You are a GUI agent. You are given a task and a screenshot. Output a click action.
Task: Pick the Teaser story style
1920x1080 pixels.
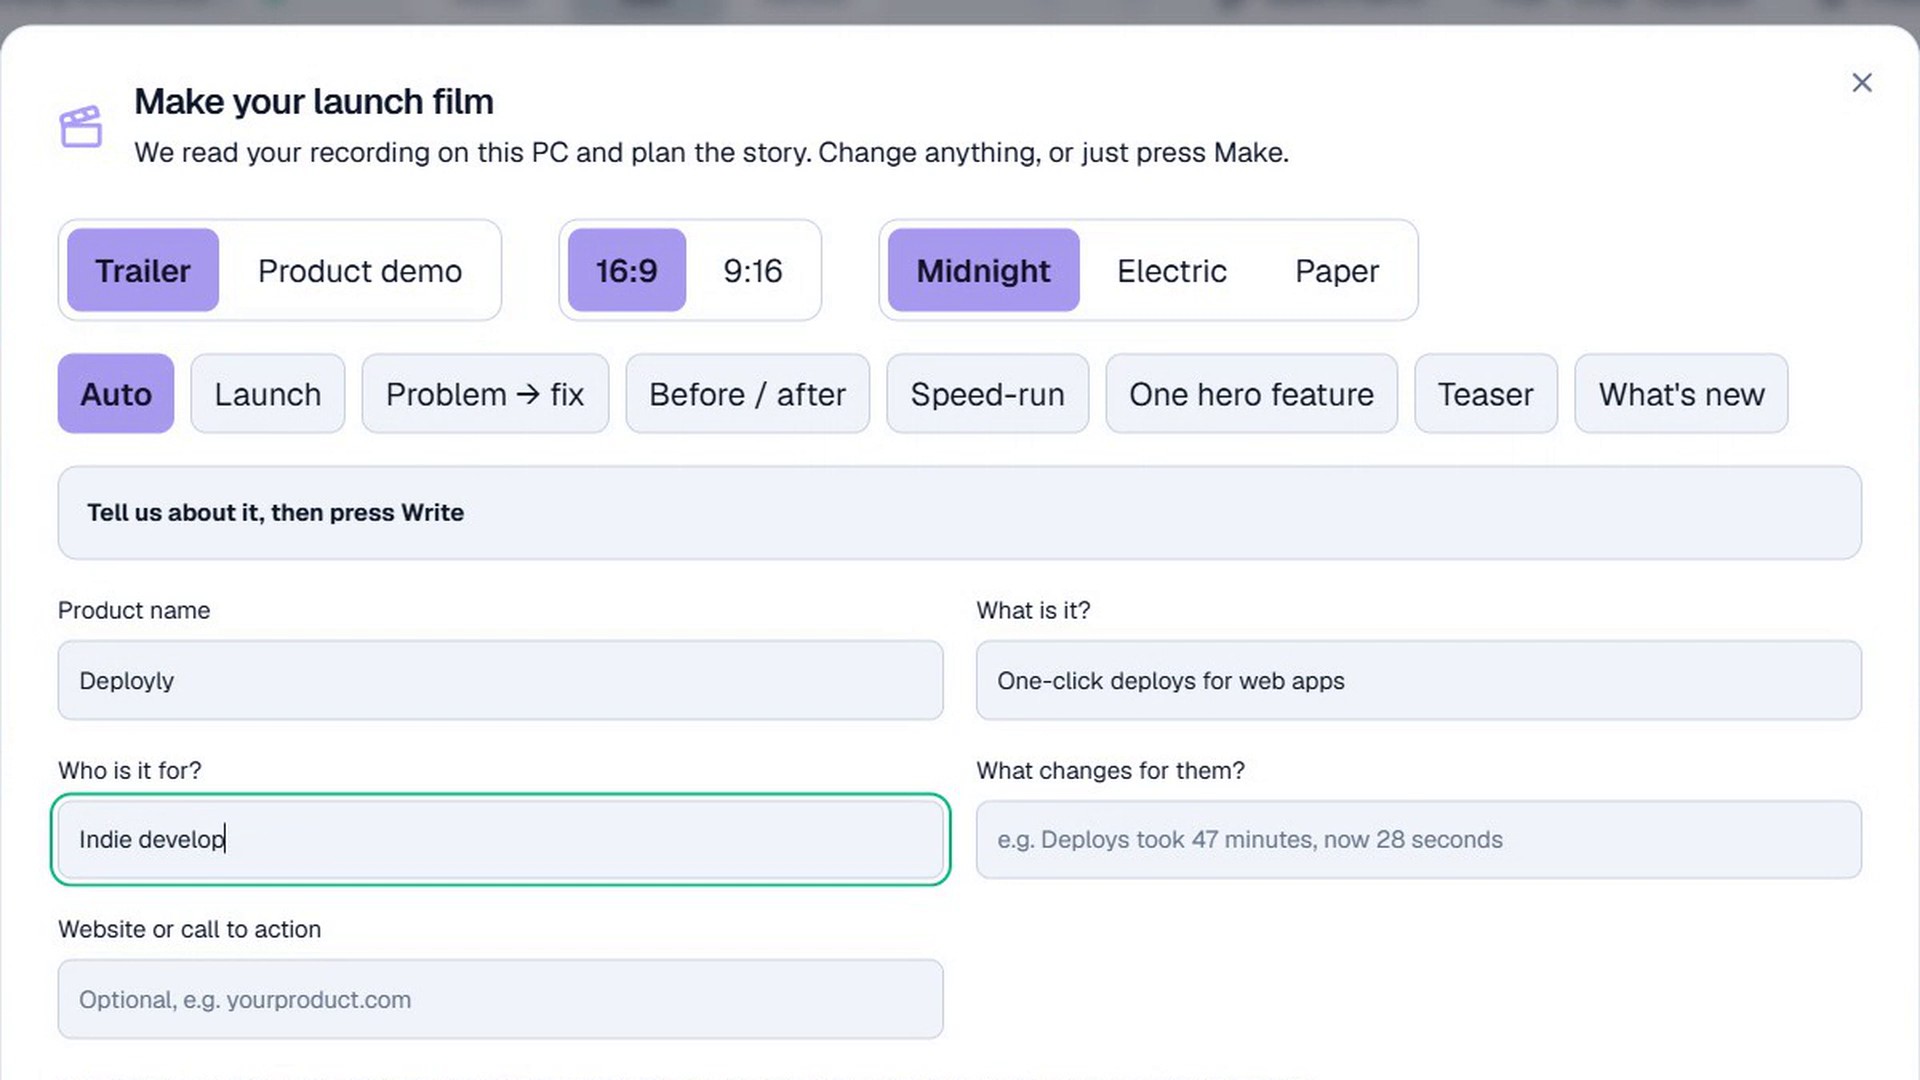(x=1486, y=394)
